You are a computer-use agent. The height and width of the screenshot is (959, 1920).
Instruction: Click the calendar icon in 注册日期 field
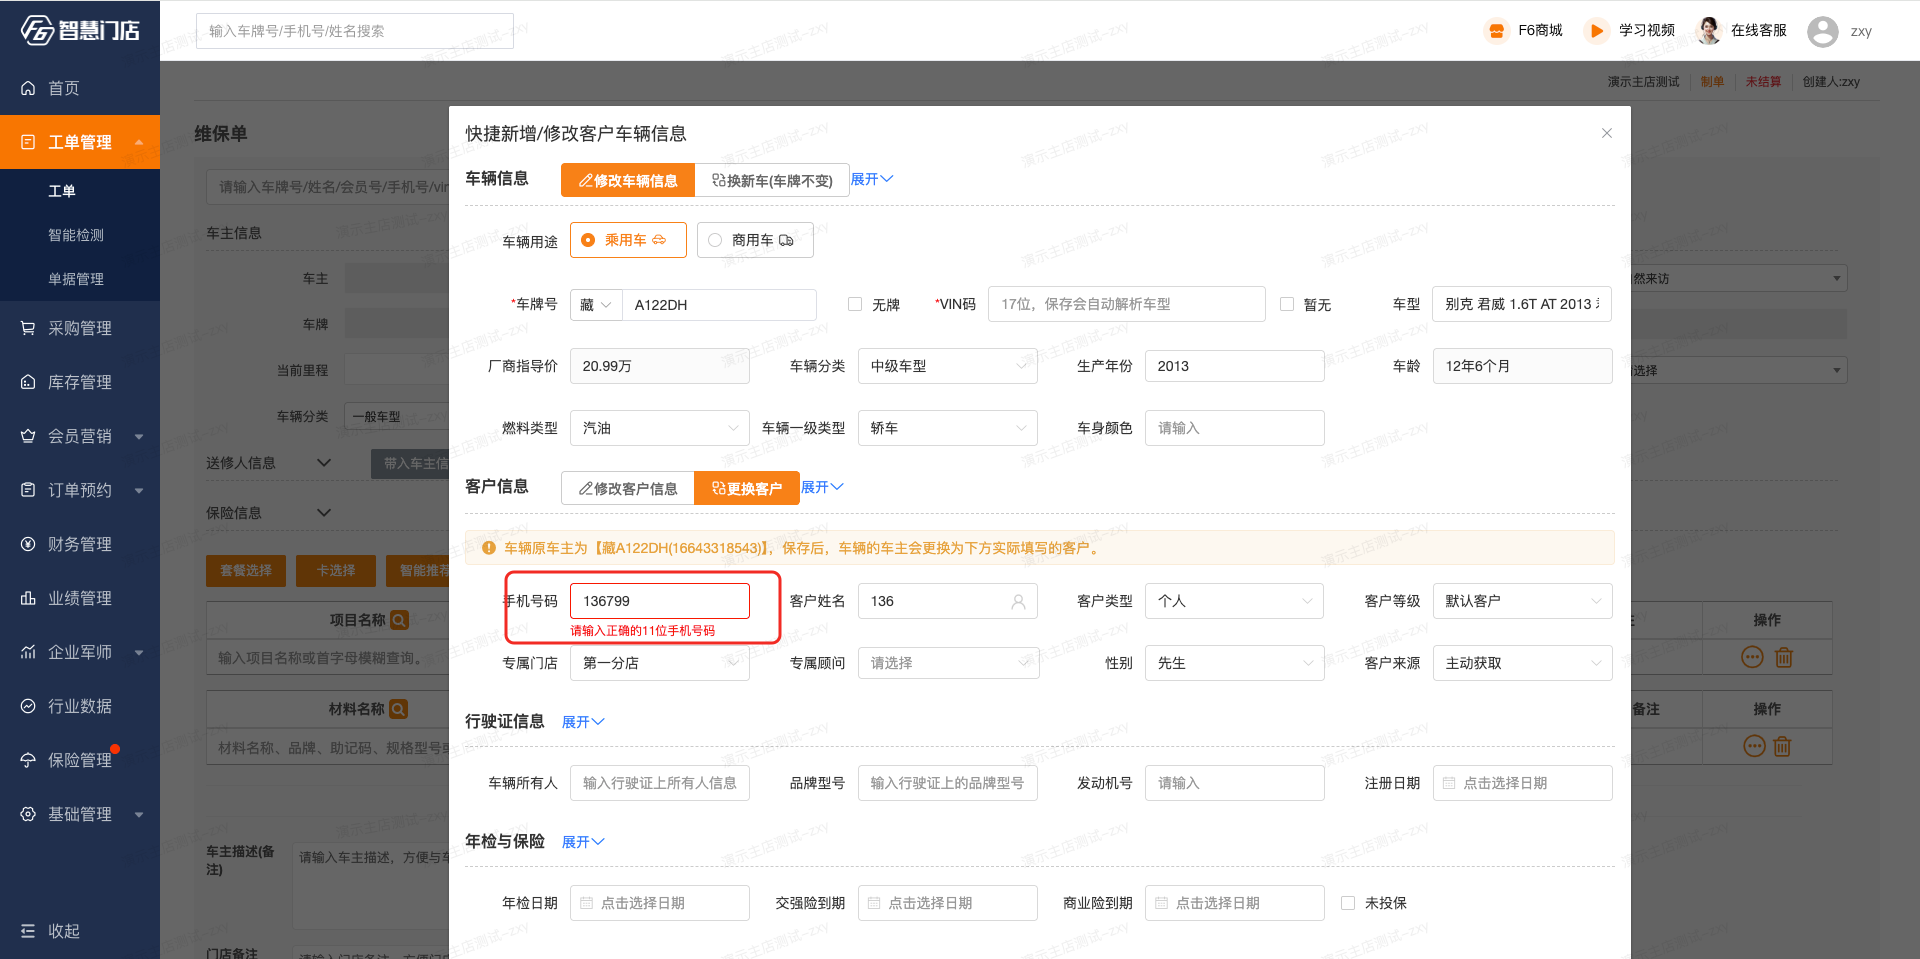click(x=1449, y=783)
